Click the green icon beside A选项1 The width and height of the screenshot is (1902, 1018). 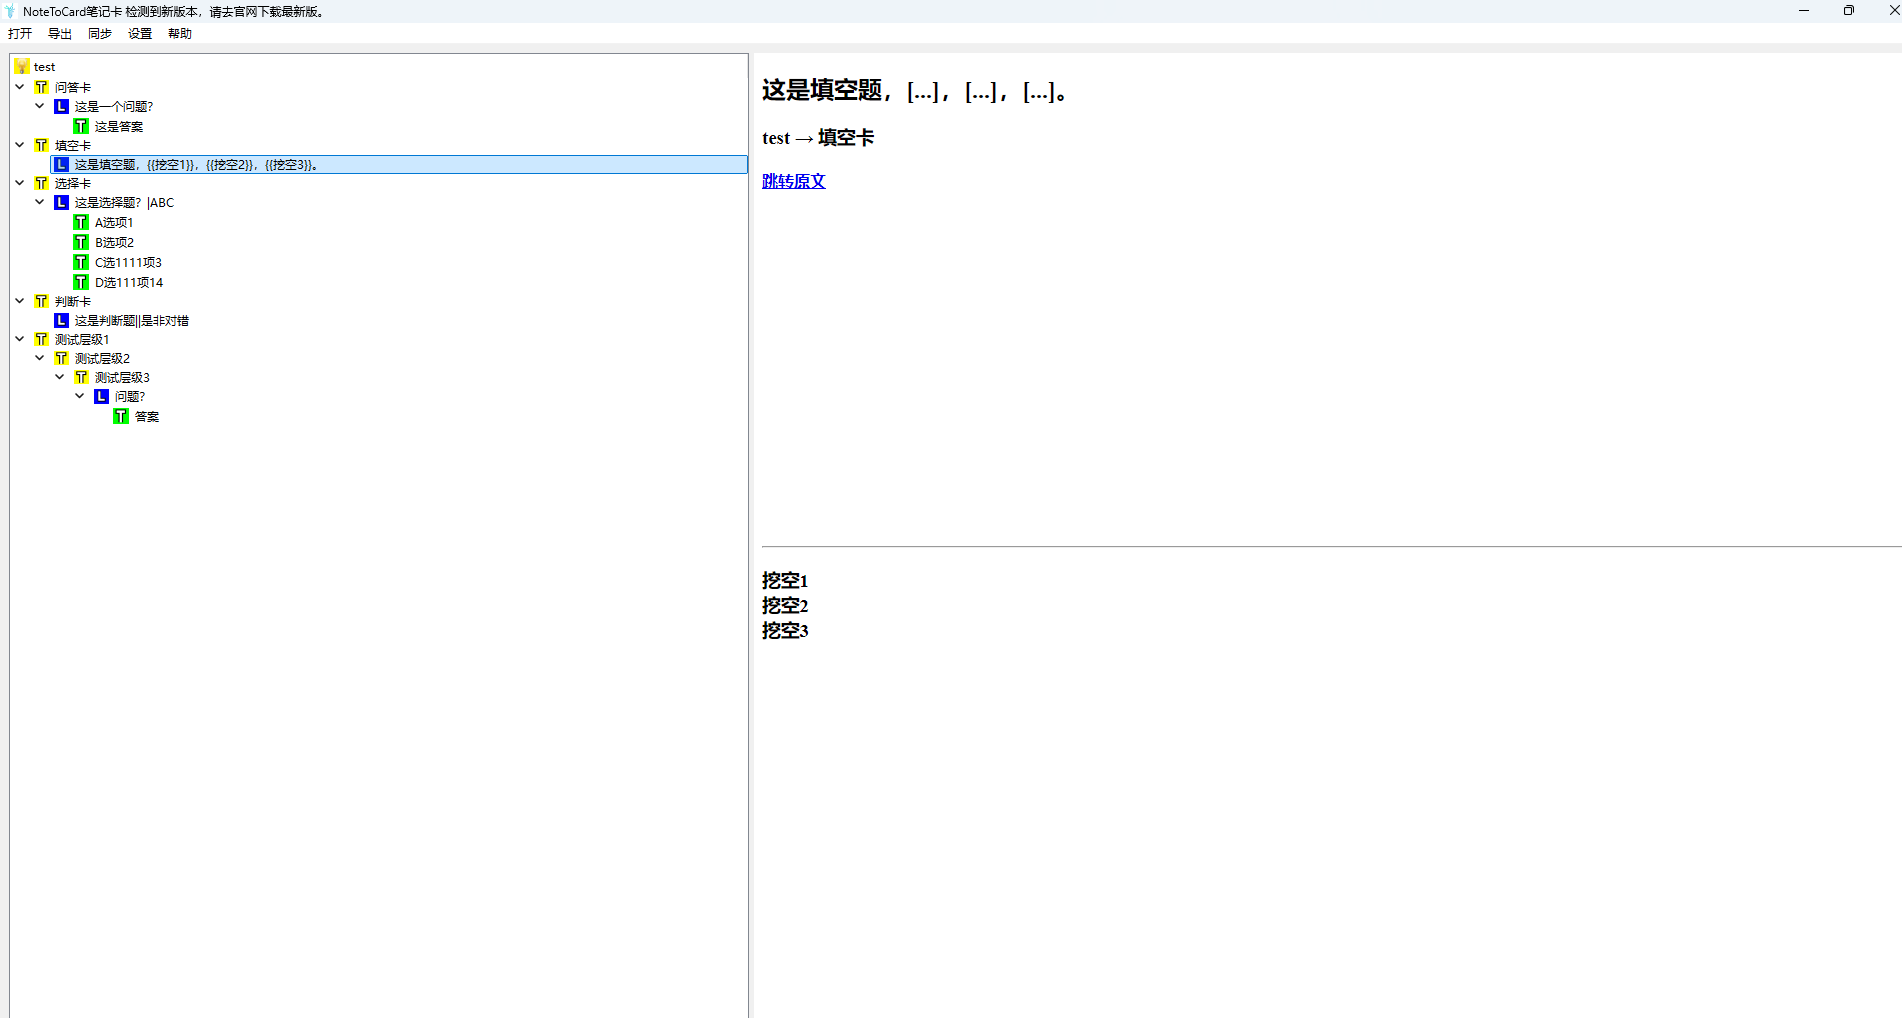(82, 222)
